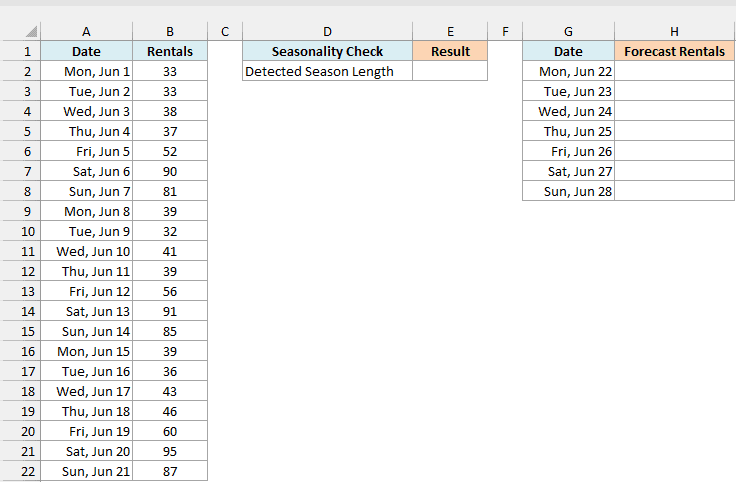The image size is (736, 482).
Task: Select rentals value 46 for Jun 18
Action: (x=170, y=411)
